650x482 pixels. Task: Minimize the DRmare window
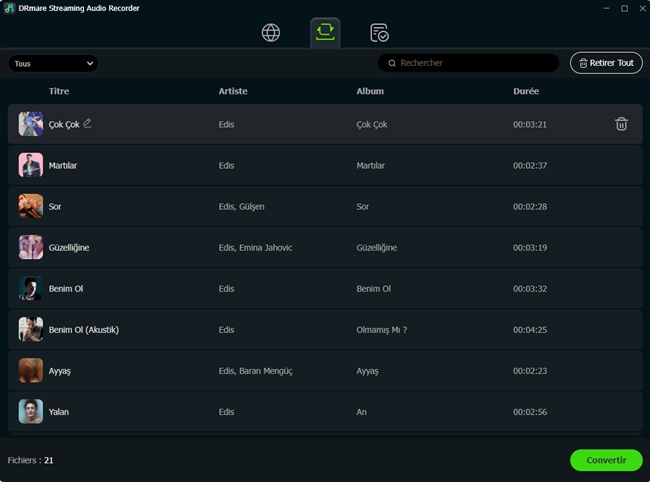[x=606, y=8]
